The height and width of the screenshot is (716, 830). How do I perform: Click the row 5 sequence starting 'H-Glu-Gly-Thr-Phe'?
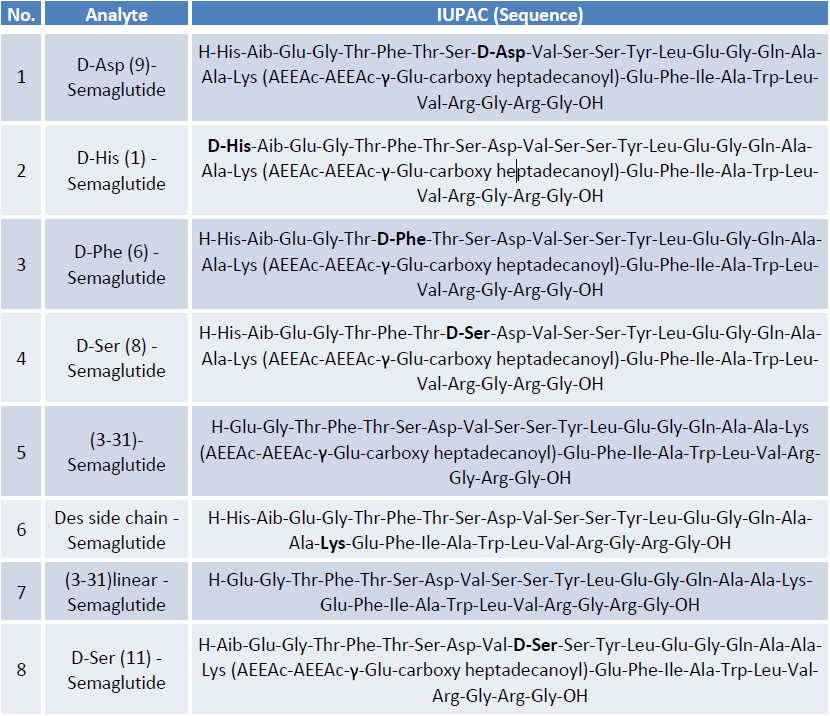pyautogui.click(x=510, y=452)
